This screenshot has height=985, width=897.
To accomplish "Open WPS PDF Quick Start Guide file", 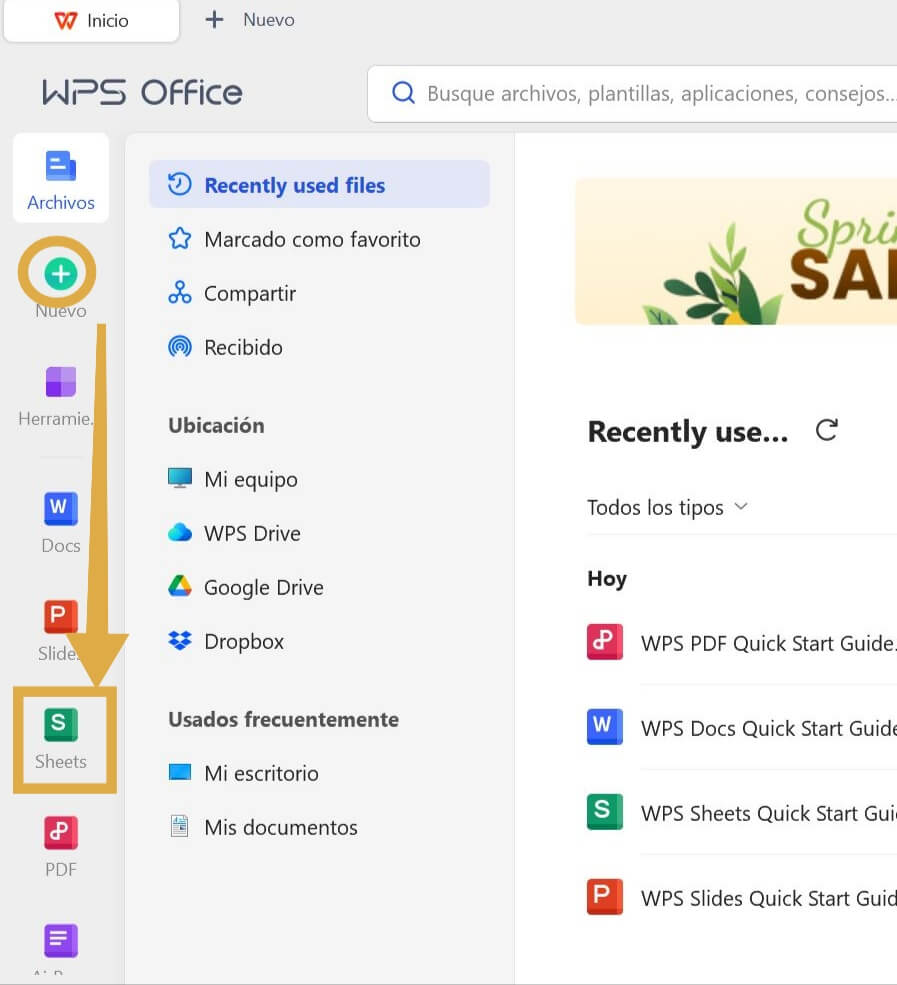I will pos(741,643).
